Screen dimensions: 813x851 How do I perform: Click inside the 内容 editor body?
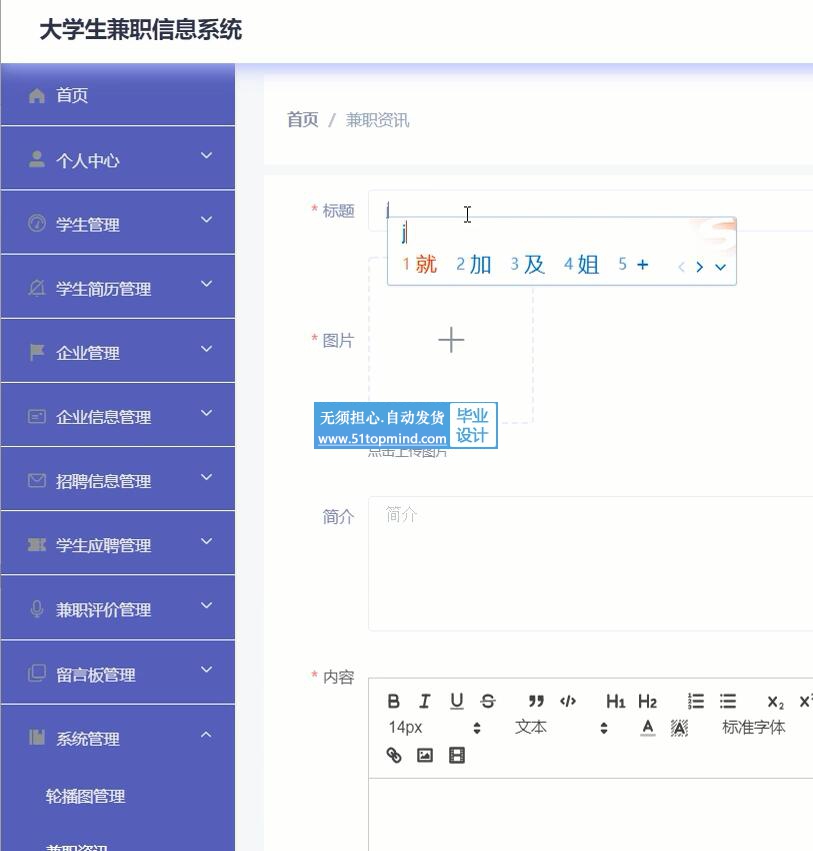click(x=590, y=814)
